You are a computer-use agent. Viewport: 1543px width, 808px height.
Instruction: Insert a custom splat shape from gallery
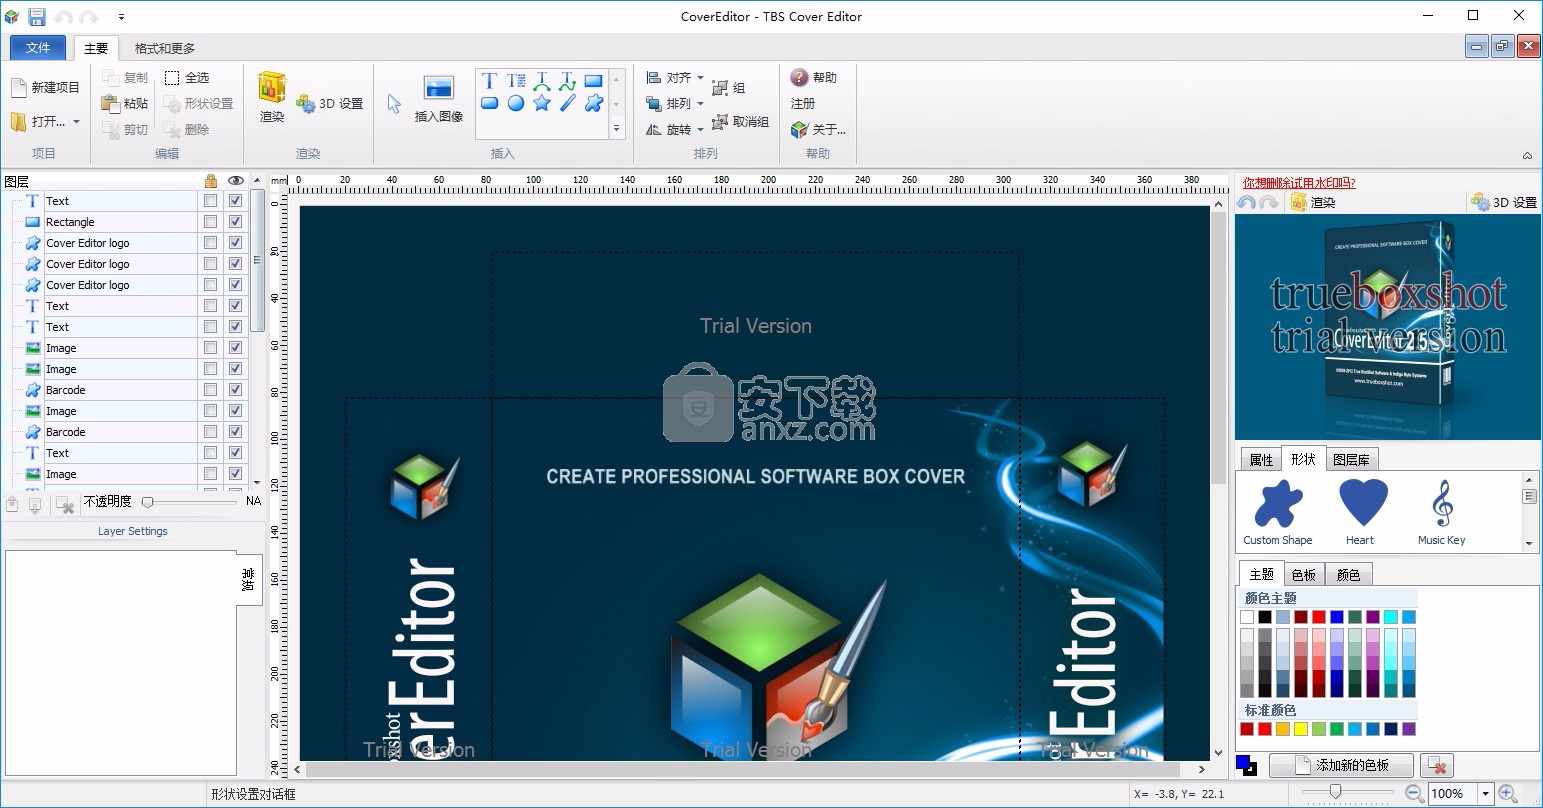pyautogui.click(x=593, y=103)
